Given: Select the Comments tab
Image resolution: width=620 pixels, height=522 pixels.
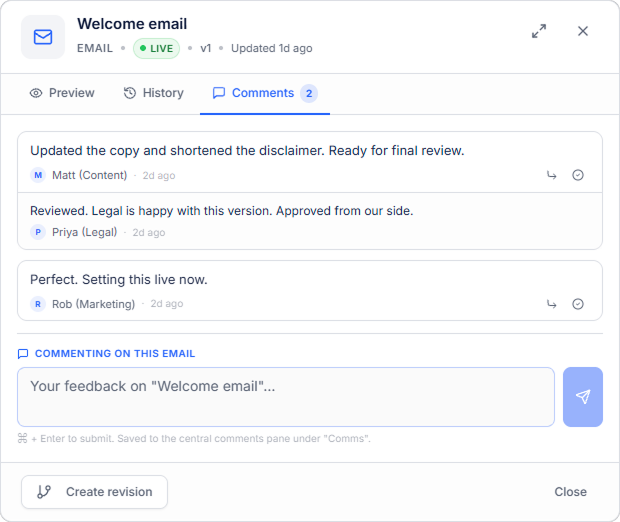Looking at the screenshot, I should [265, 93].
